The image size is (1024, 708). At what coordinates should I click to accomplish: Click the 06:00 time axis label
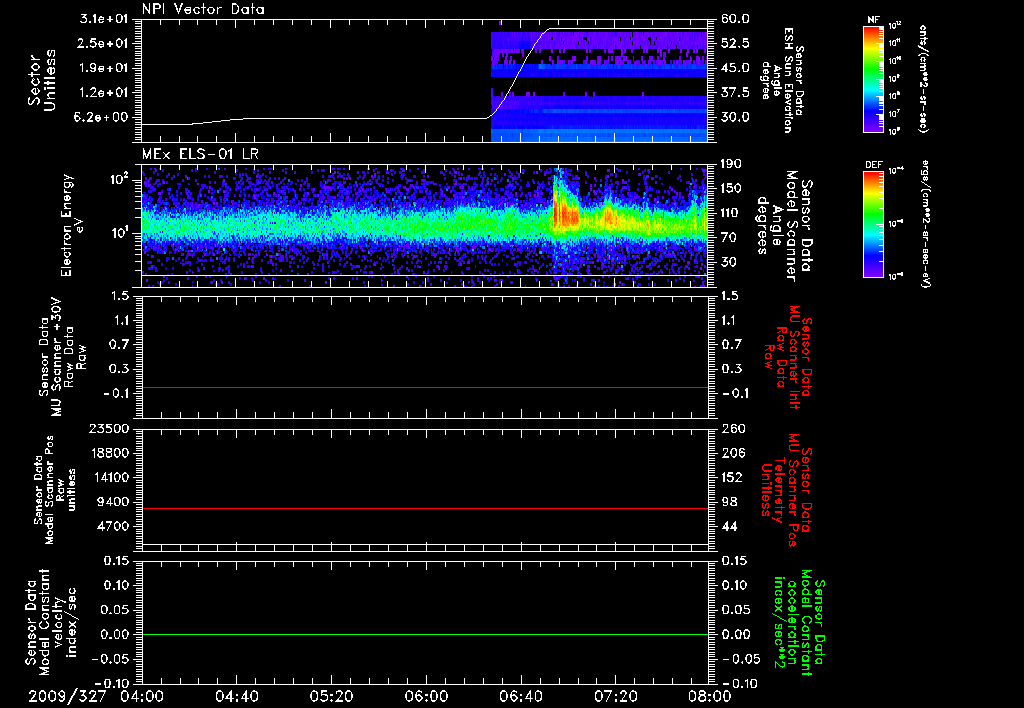pyautogui.click(x=426, y=694)
